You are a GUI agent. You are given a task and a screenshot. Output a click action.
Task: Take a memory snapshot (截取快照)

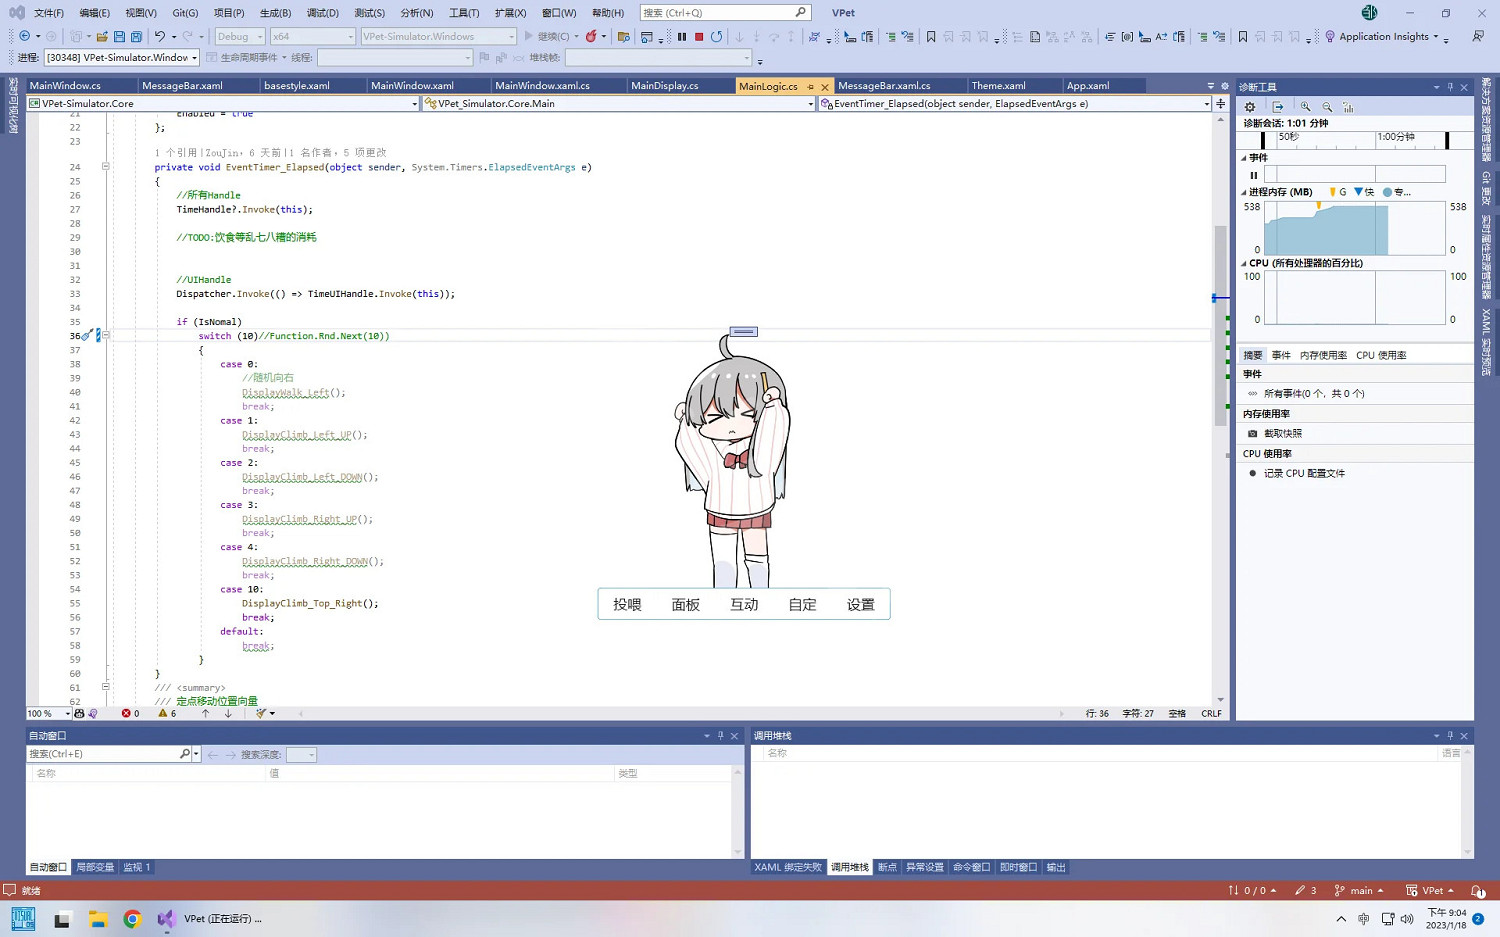tap(1282, 434)
